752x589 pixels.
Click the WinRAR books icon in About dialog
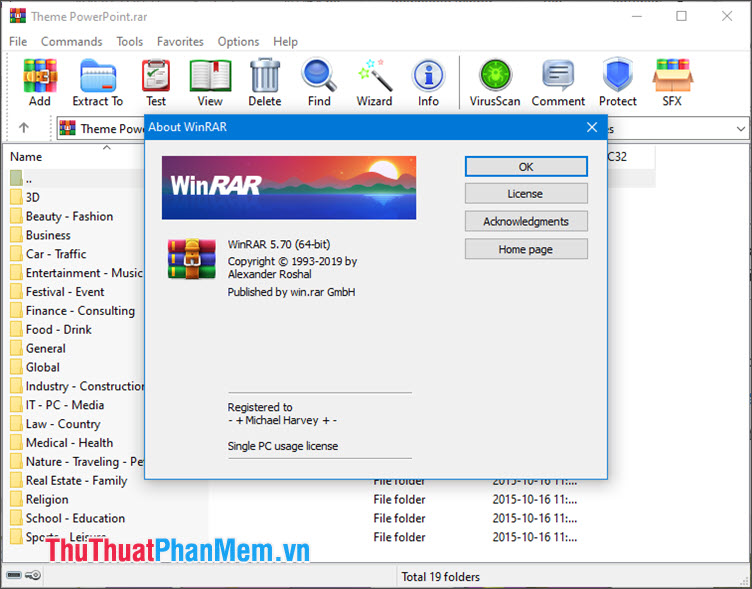click(191, 259)
